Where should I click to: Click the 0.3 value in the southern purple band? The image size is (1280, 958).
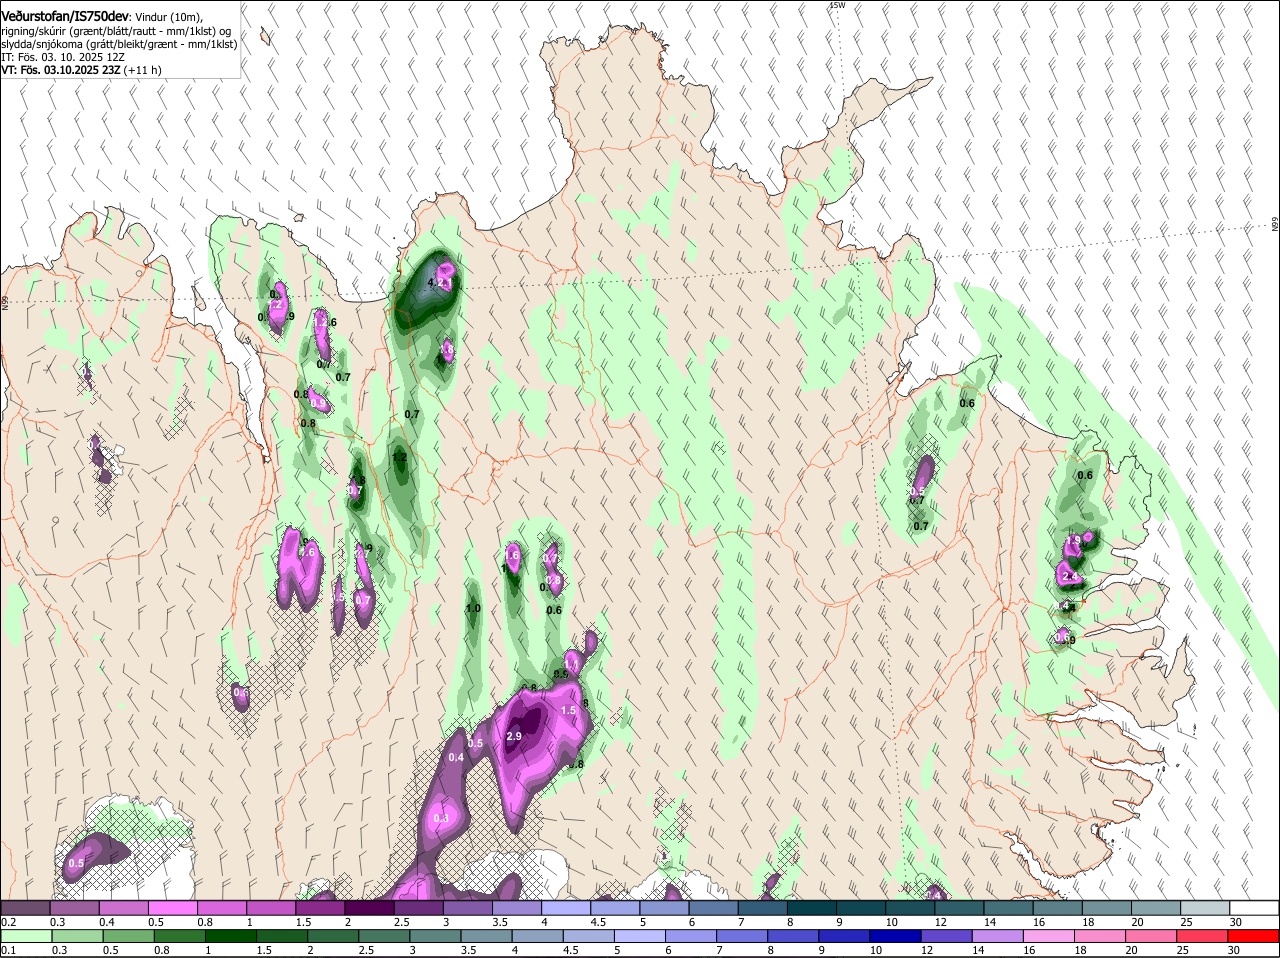point(441,818)
